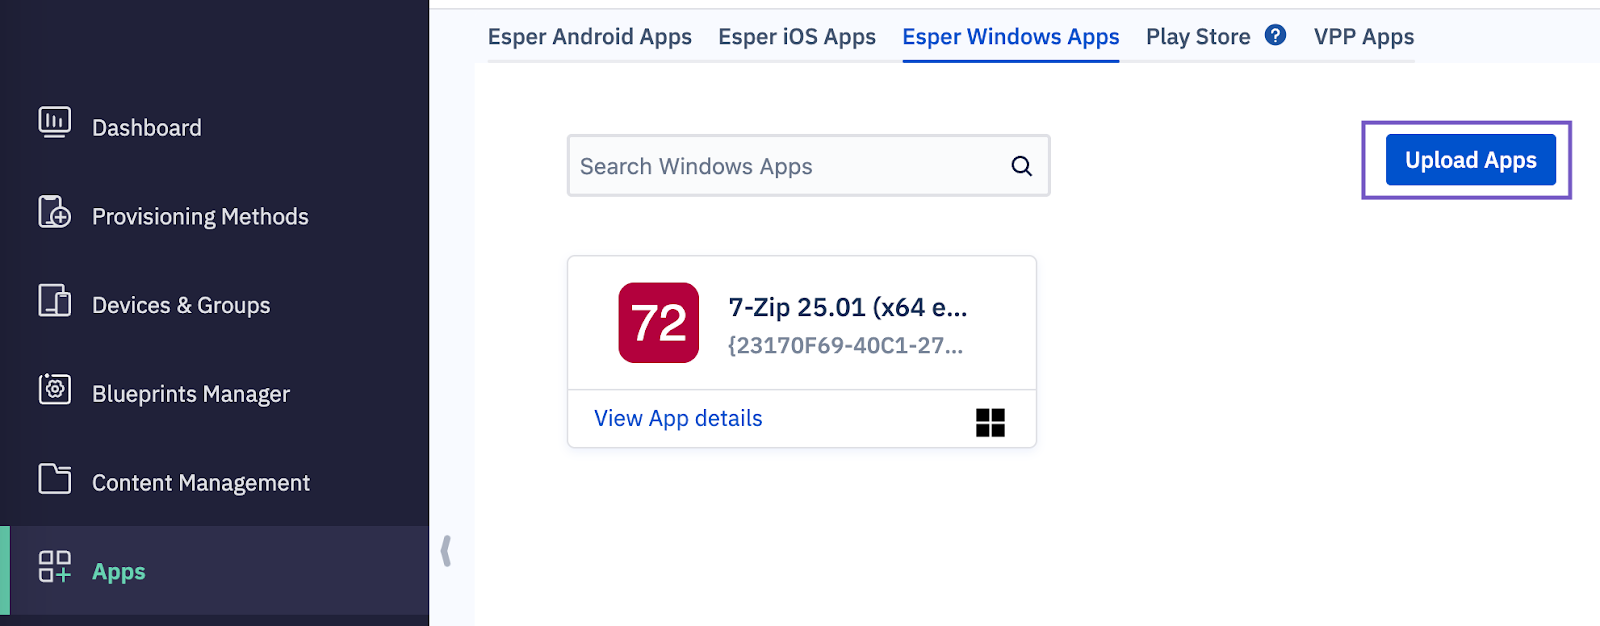Open View App details for 7-Zip

(x=677, y=418)
